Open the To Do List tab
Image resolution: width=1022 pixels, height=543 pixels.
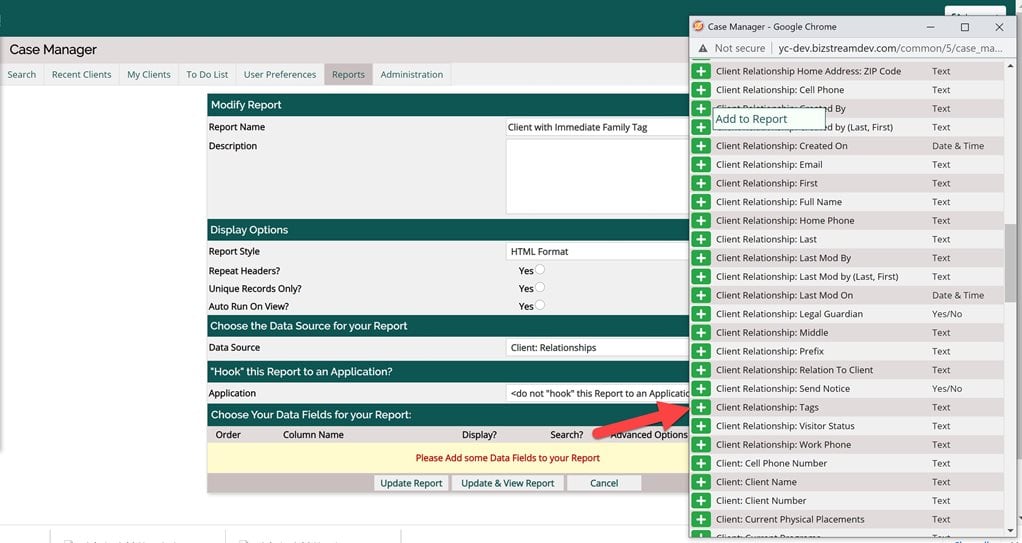pyautogui.click(x=207, y=74)
